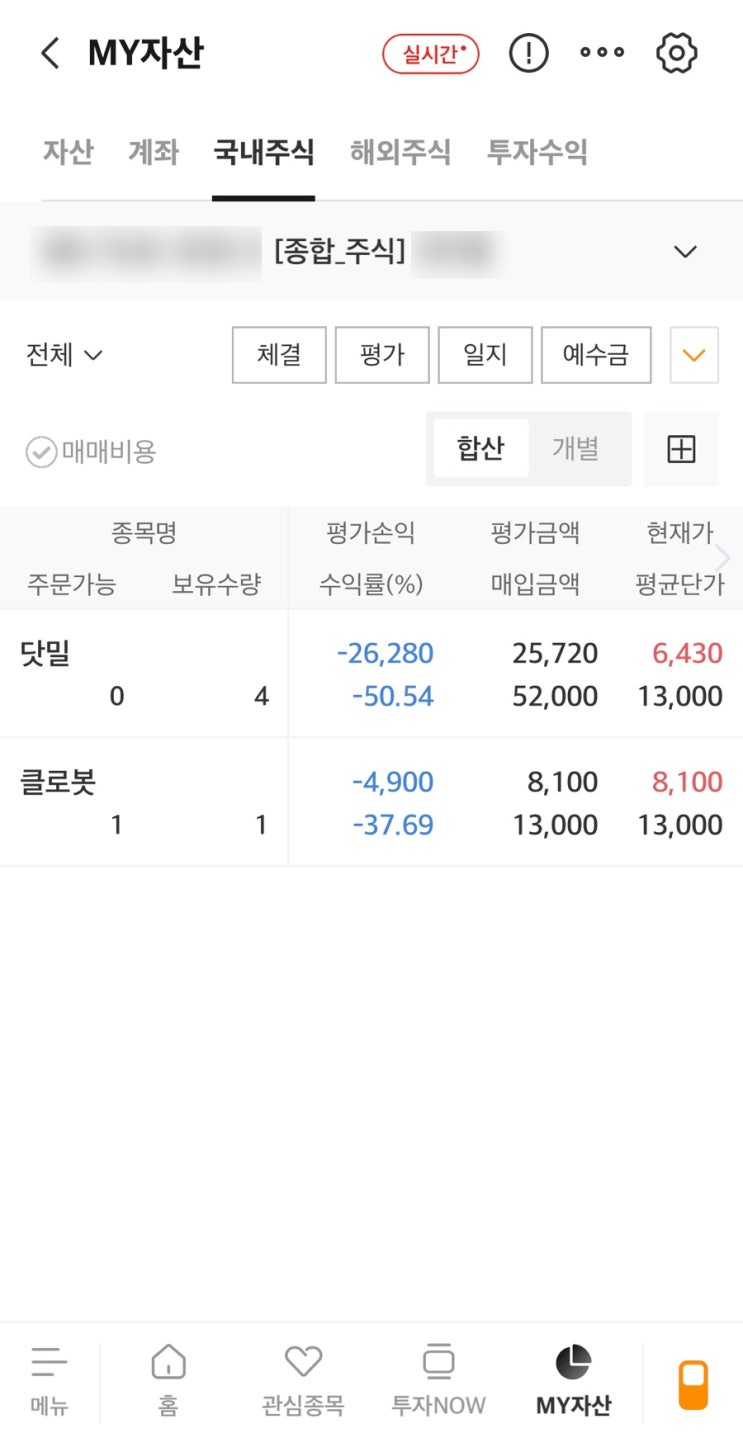The height and width of the screenshot is (1433, 743).
Task: Open the settings gear icon
Action: click(x=676, y=53)
